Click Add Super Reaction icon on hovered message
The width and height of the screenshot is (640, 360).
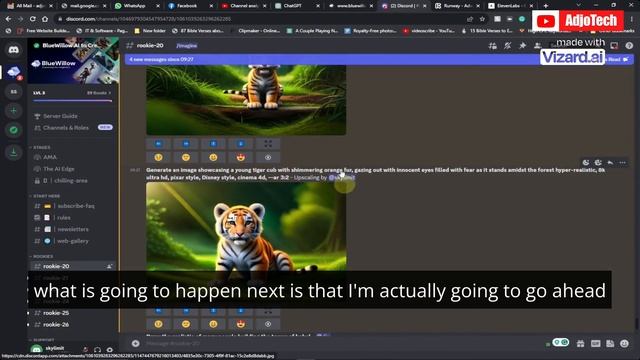(x=598, y=162)
